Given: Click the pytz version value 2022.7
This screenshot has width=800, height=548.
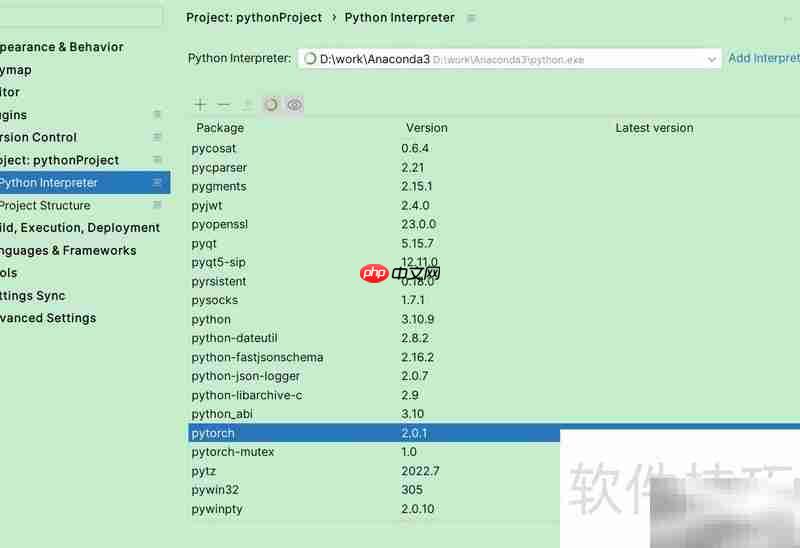Looking at the screenshot, I should [420, 471].
